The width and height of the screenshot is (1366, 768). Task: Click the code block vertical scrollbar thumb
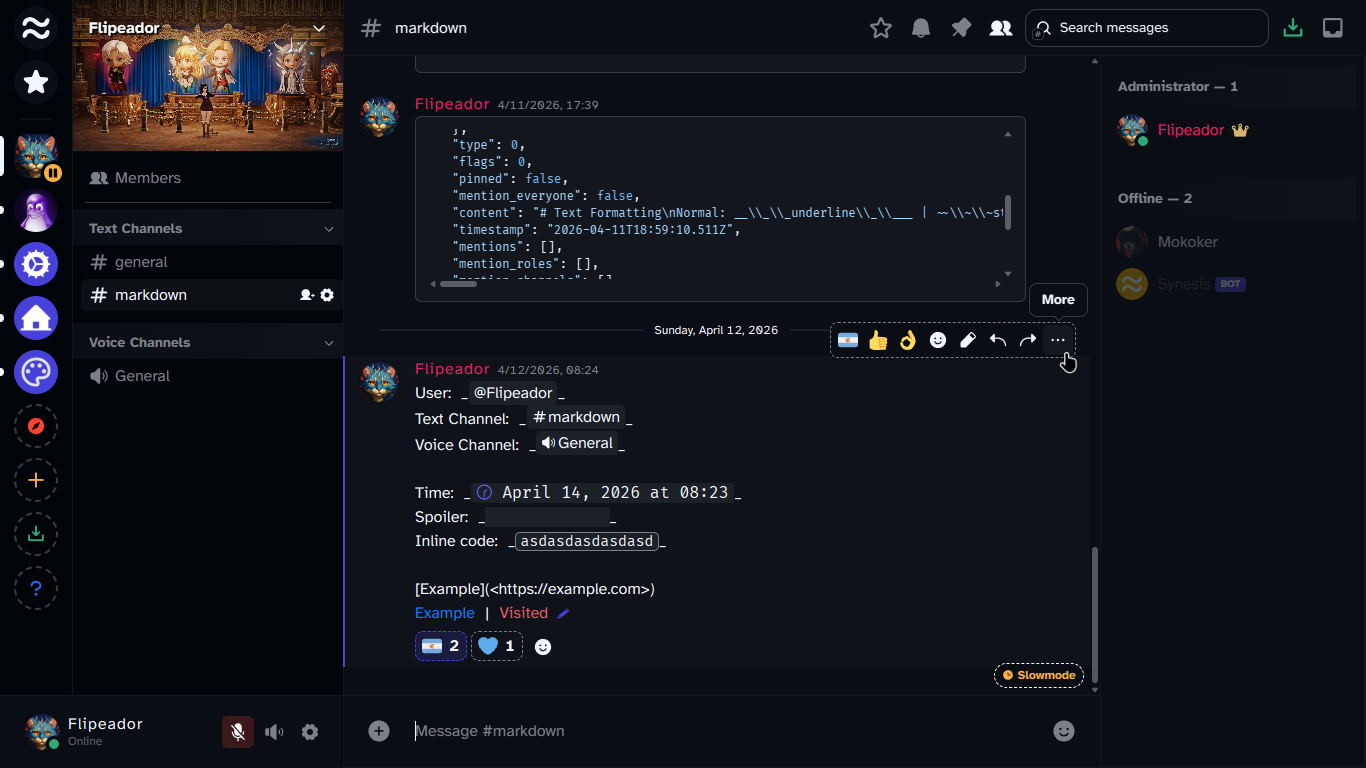pos(1007,212)
